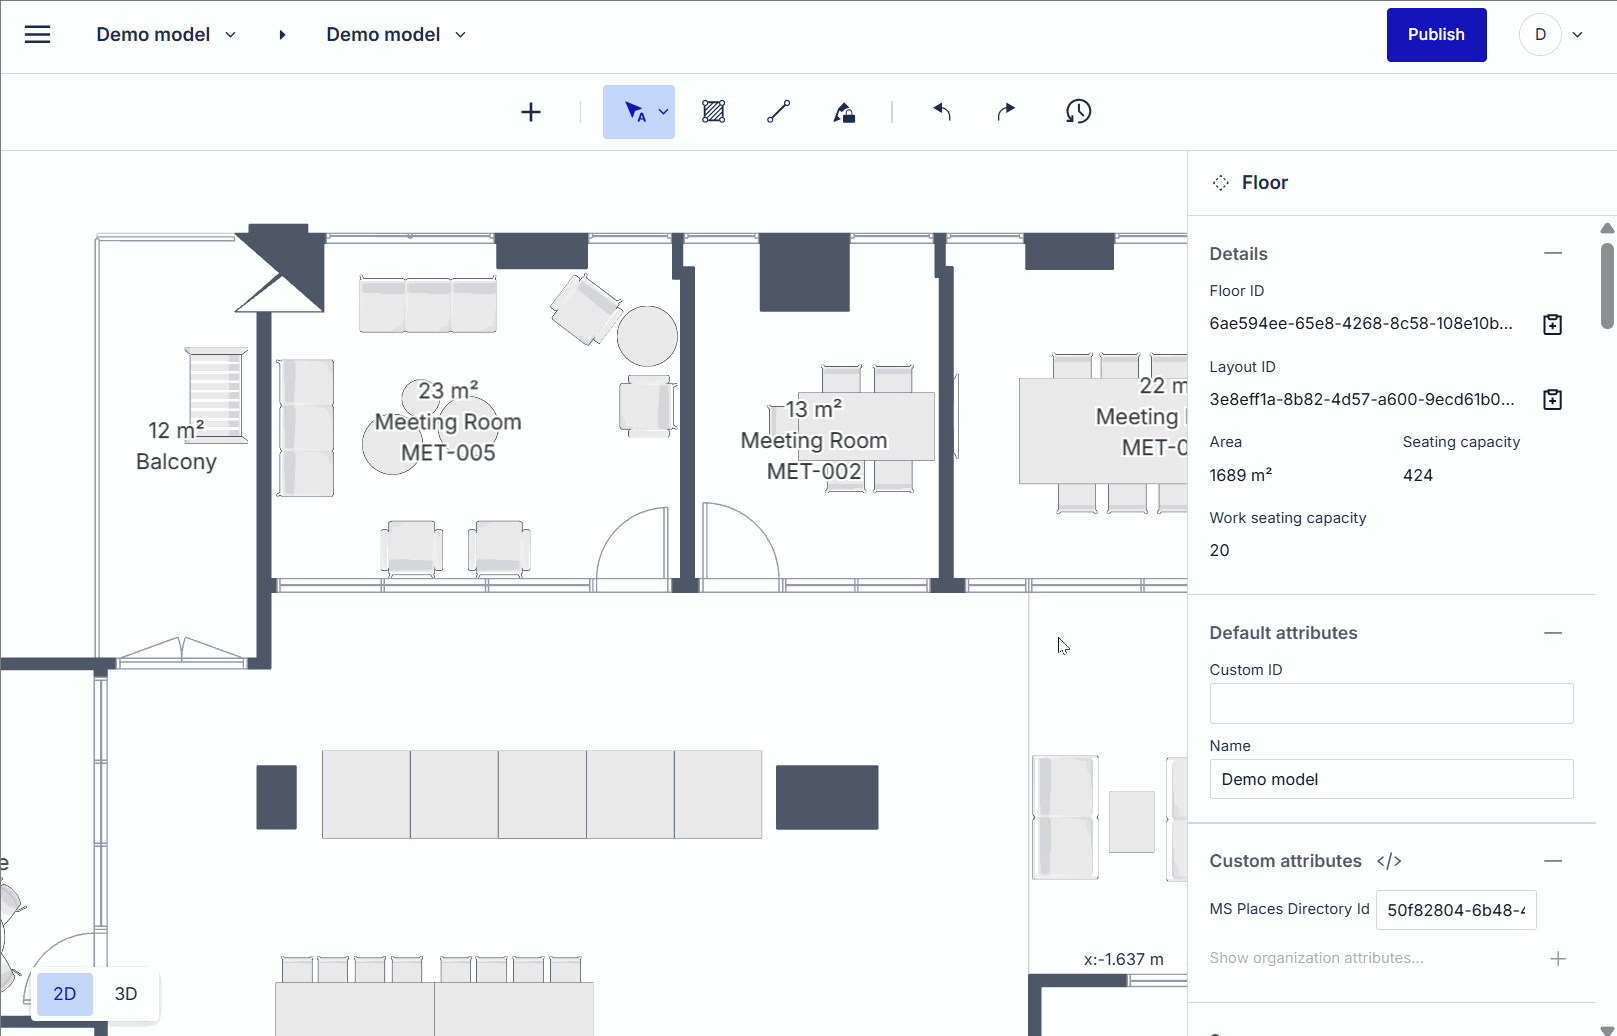Screen dimensions: 1617x1036
Task: Open the select tool mode dropdown arrow
Action: tap(663, 112)
